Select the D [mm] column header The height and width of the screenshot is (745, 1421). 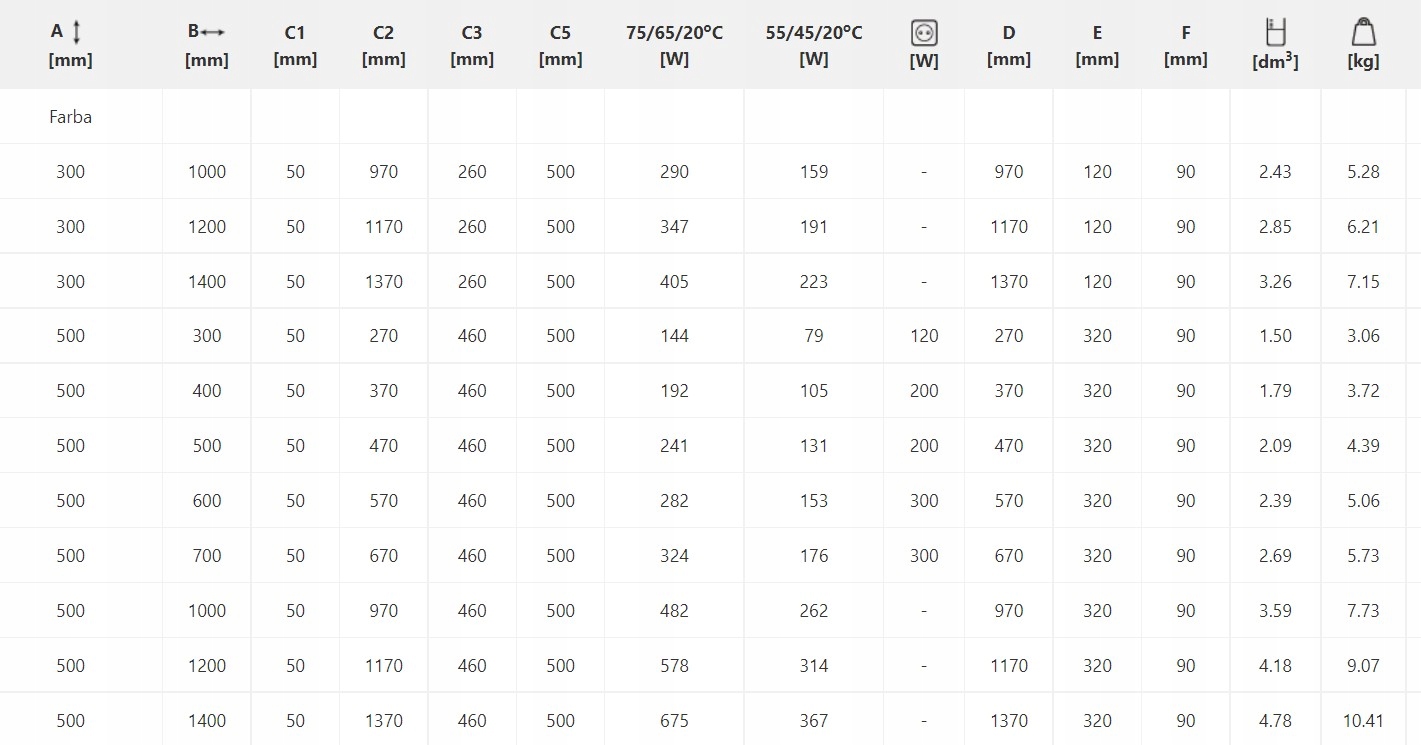point(1008,45)
